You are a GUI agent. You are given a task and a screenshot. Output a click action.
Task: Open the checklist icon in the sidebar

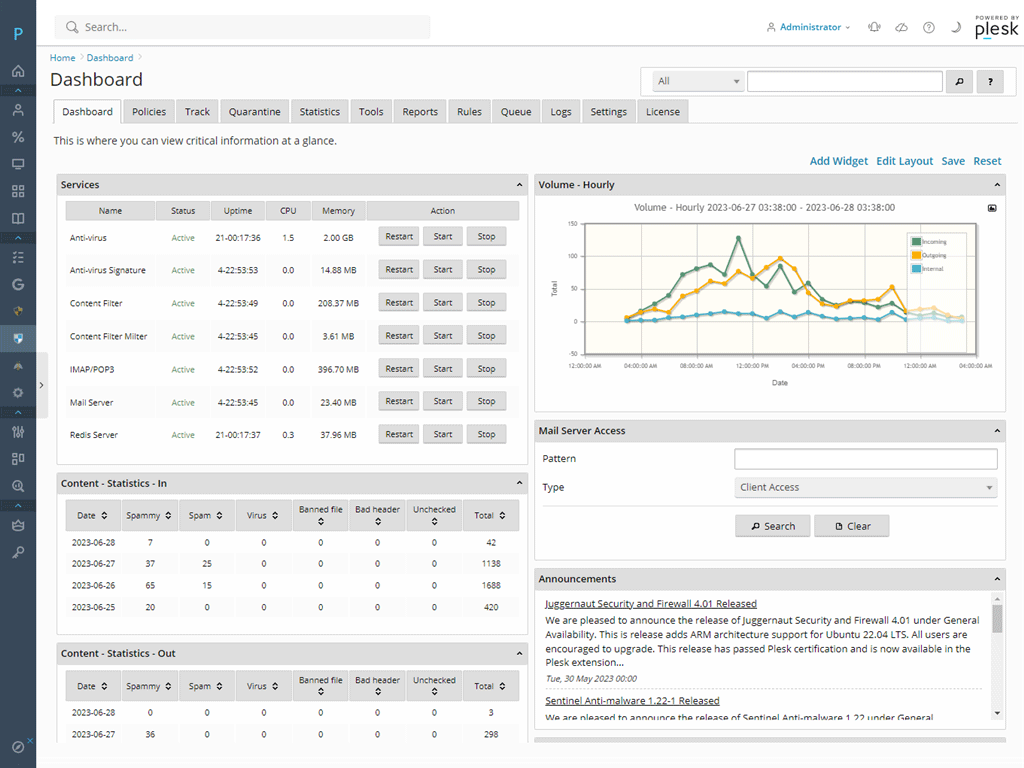pyautogui.click(x=18, y=257)
